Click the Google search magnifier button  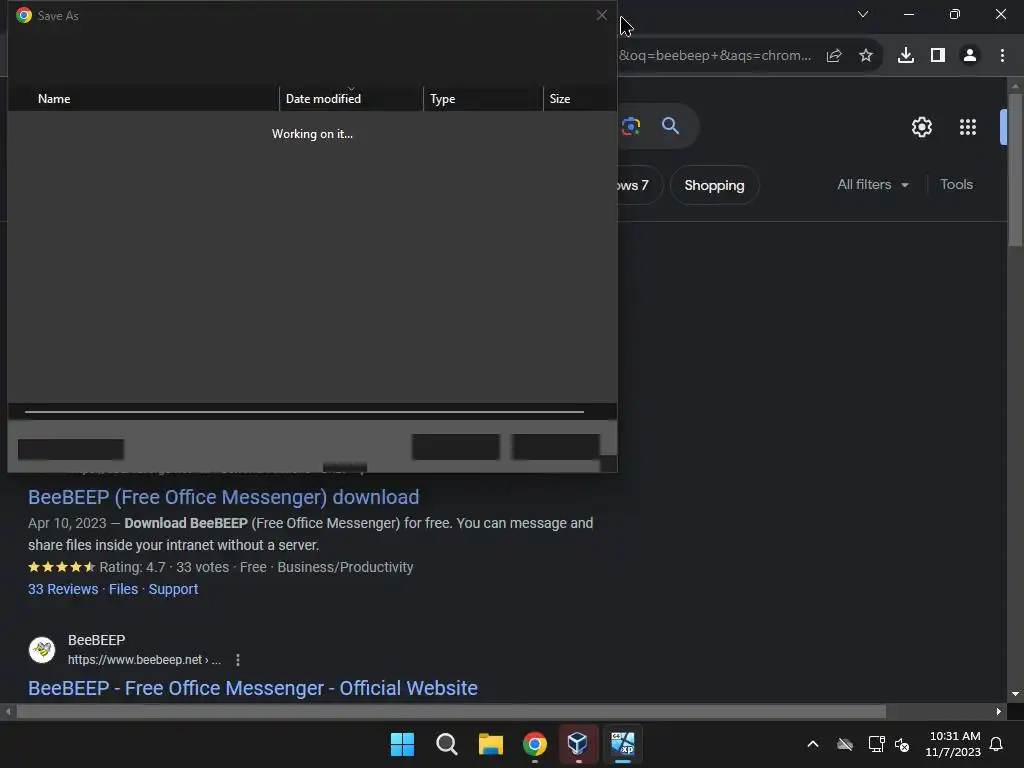pyautogui.click(x=671, y=126)
